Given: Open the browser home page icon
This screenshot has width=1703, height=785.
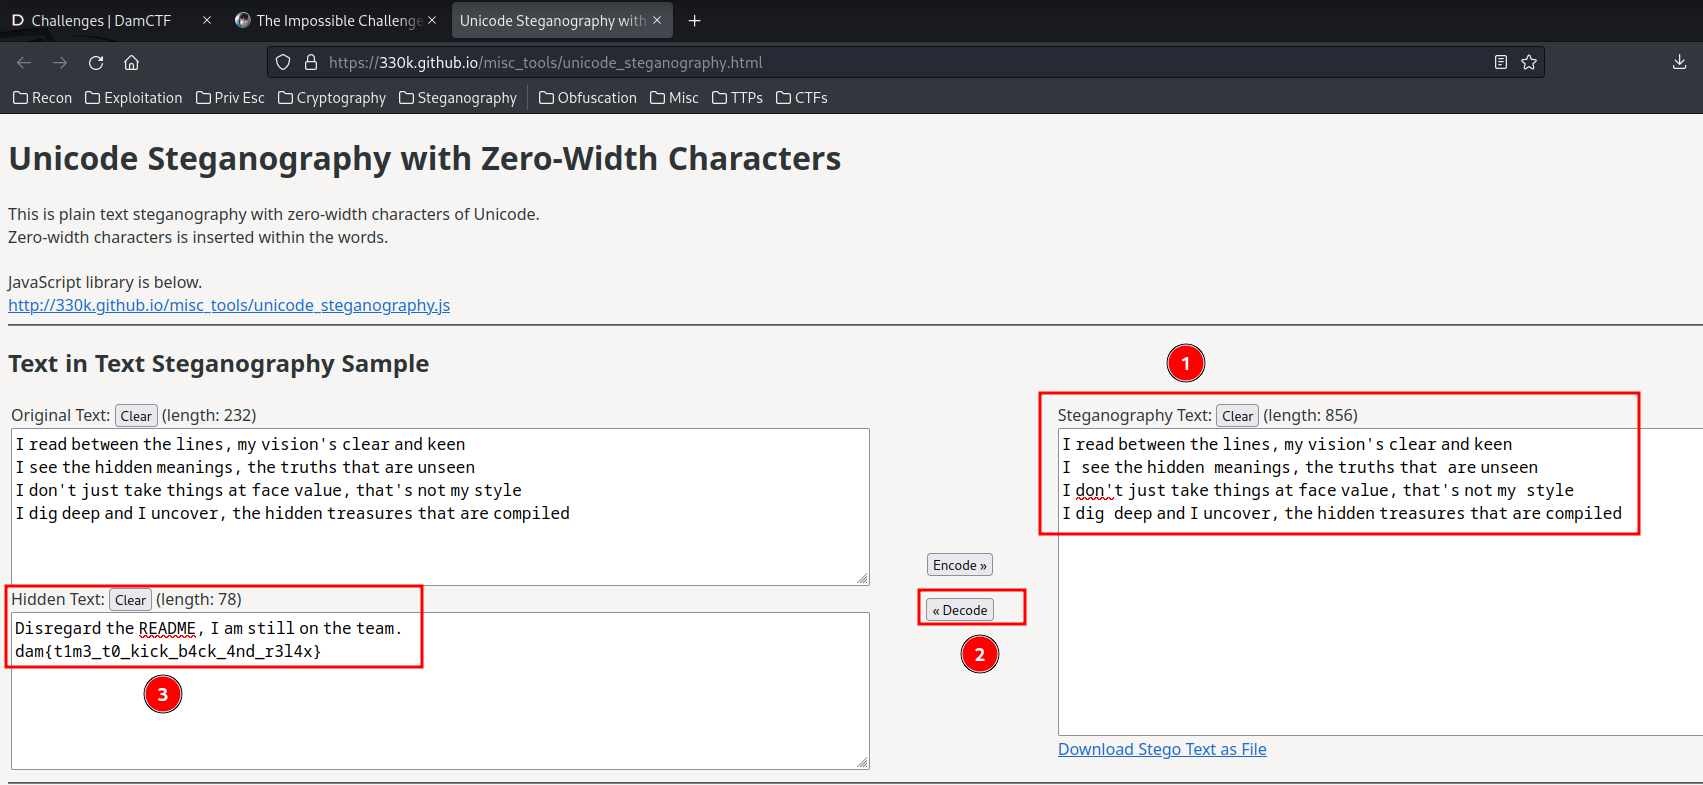Looking at the screenshot, I should 131,62.
